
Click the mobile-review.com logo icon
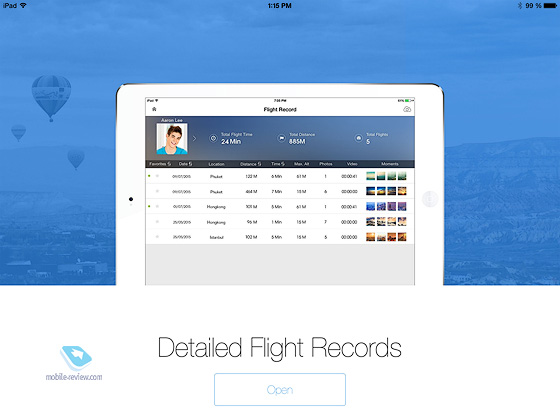[x=76, y=358]
